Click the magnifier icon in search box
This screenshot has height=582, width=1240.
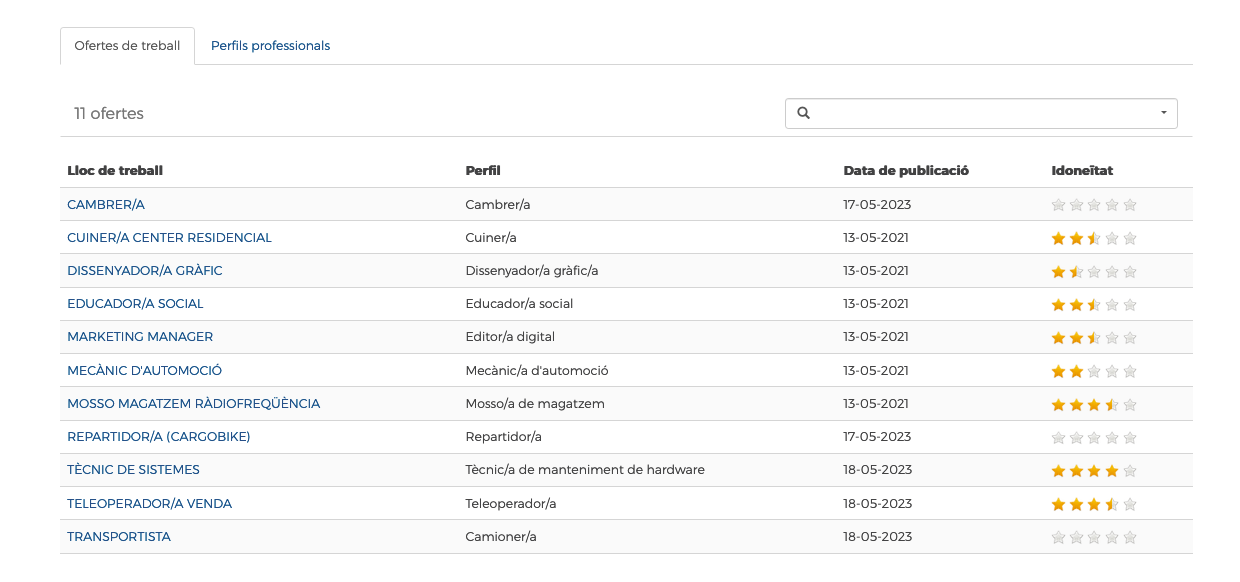(x=803, y=113)
